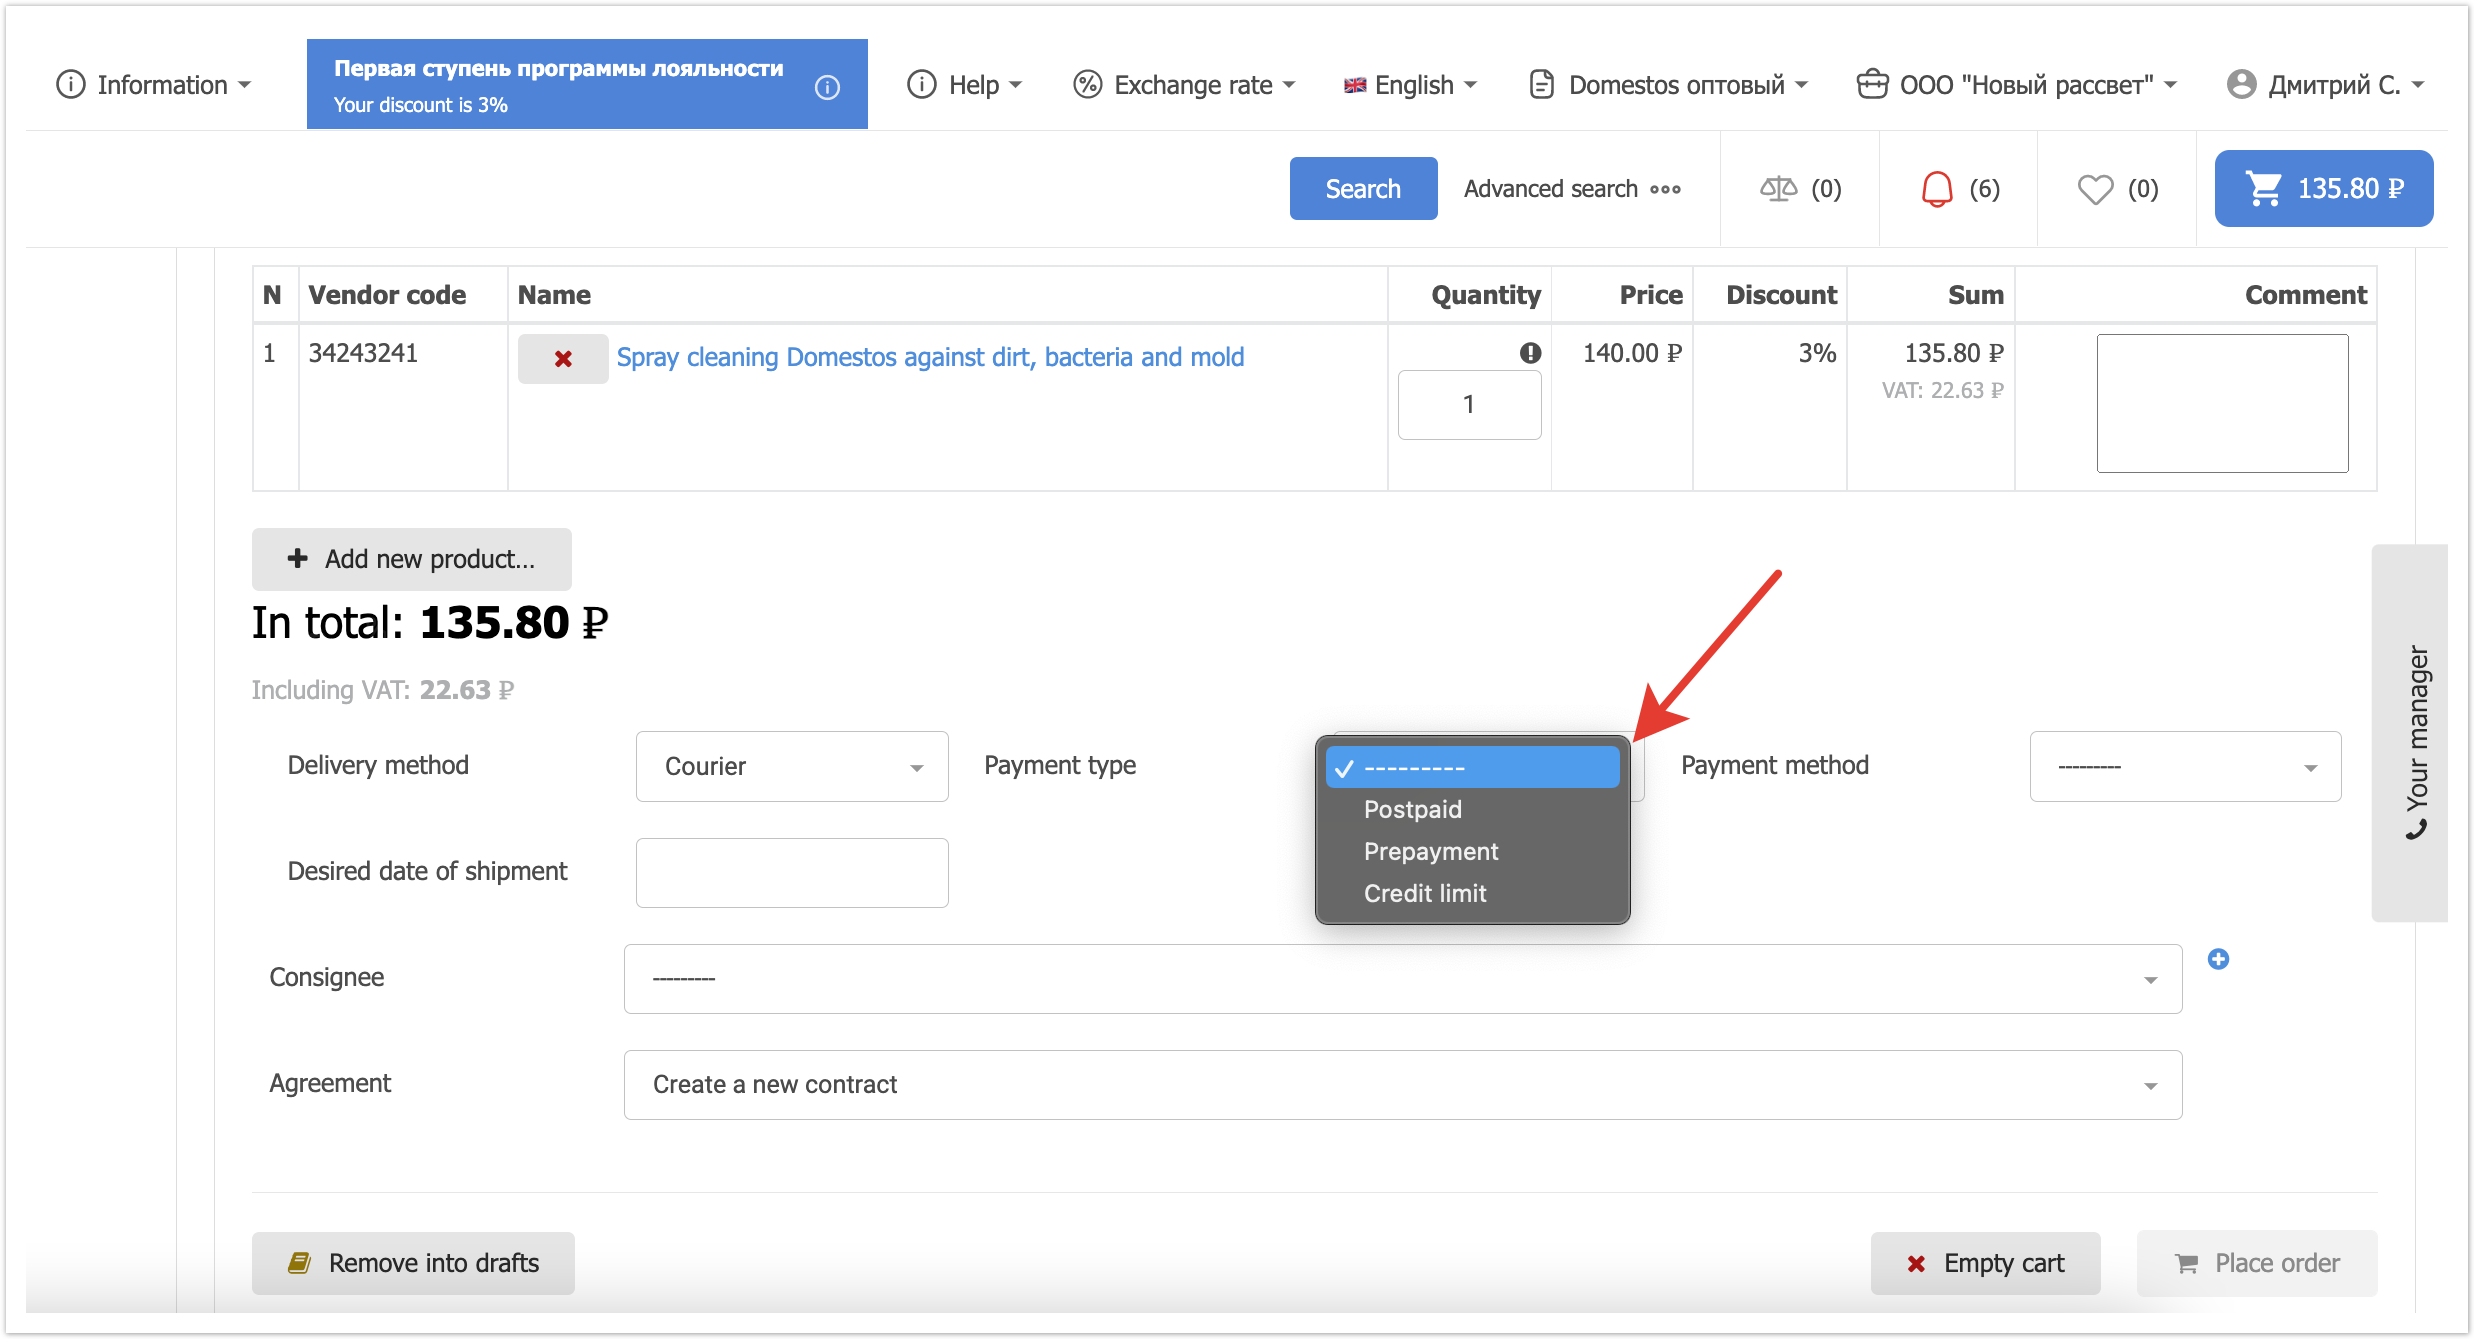Viewport: 2474px width, 1339px height.
Task: Select Prepayment in payment type list
Action: [x=1430, y=851]
